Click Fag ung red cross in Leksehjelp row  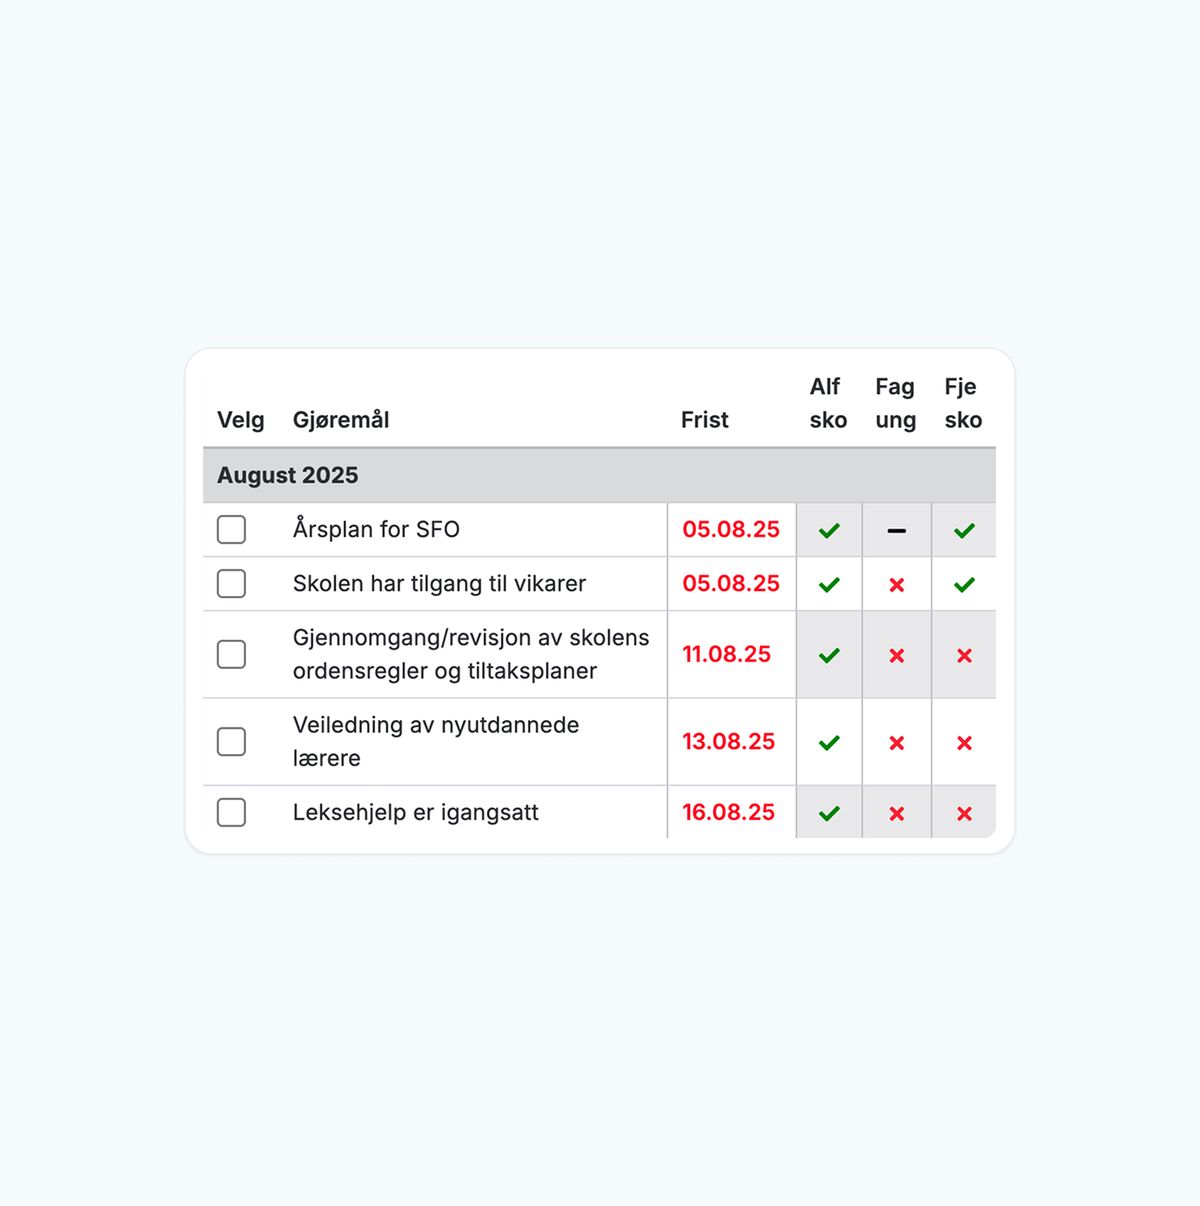pyautogui.click(x=897, y=814)
